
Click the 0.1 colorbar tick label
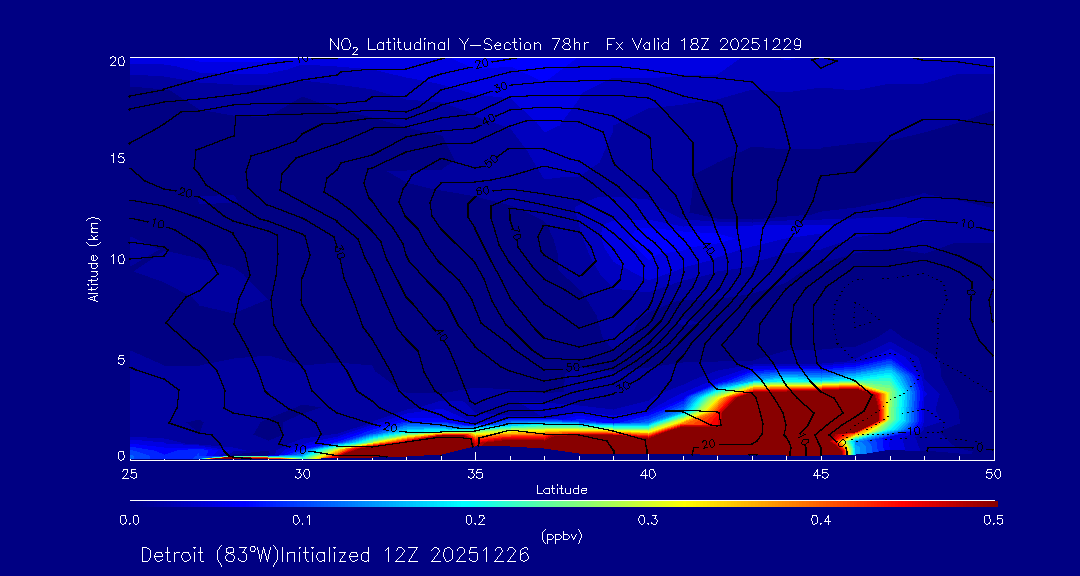302,520
